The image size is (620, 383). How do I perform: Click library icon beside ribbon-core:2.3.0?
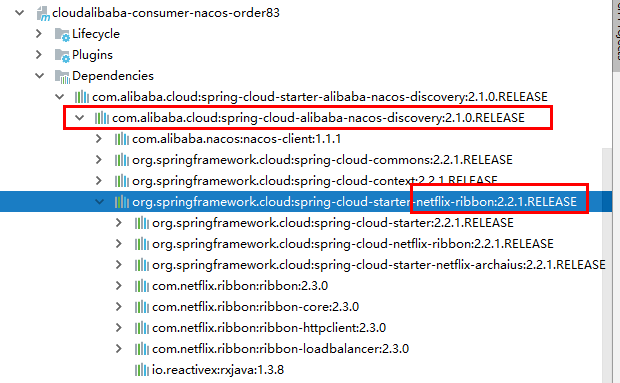point(142,307)
